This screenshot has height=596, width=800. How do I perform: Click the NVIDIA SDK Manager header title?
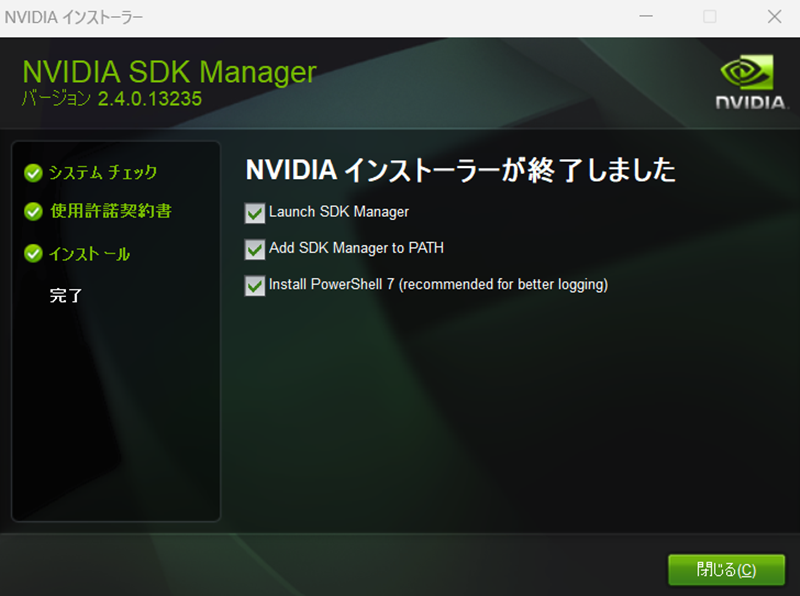(x=169, y=72)
